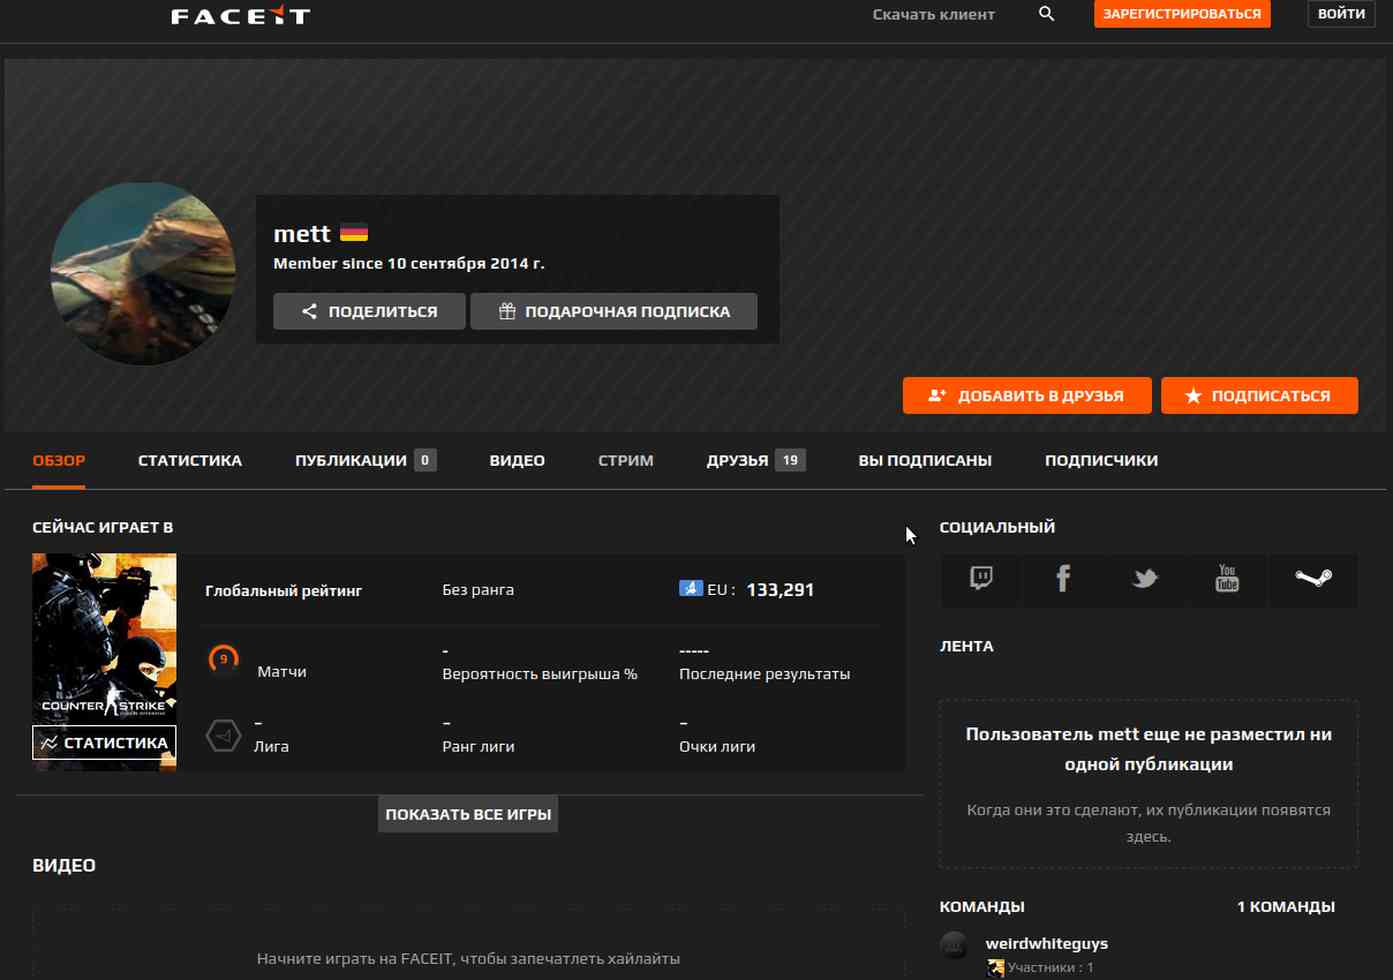Select the Подписчики tab
This screenshot has height=980, width=1393.
coord(1101,460)
